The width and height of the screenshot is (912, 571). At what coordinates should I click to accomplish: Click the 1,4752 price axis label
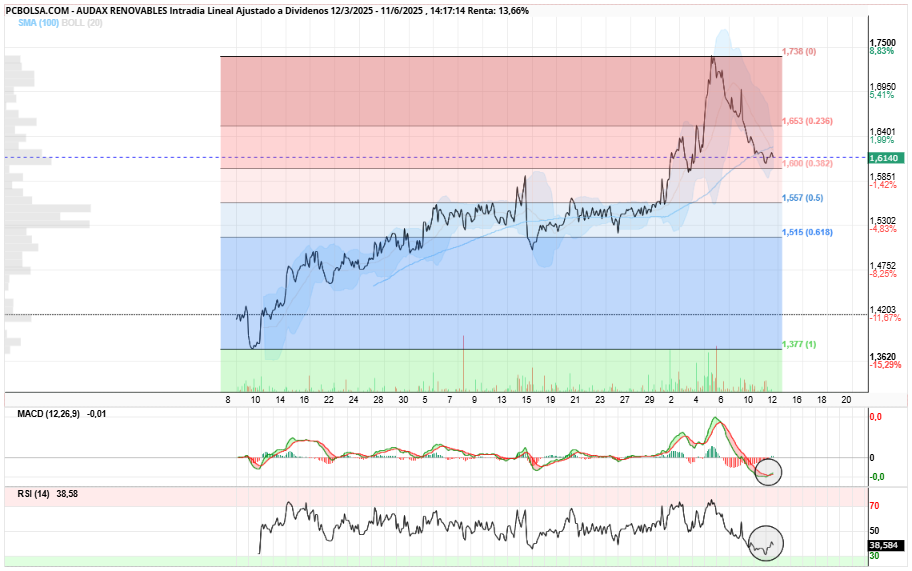(883, 266)
